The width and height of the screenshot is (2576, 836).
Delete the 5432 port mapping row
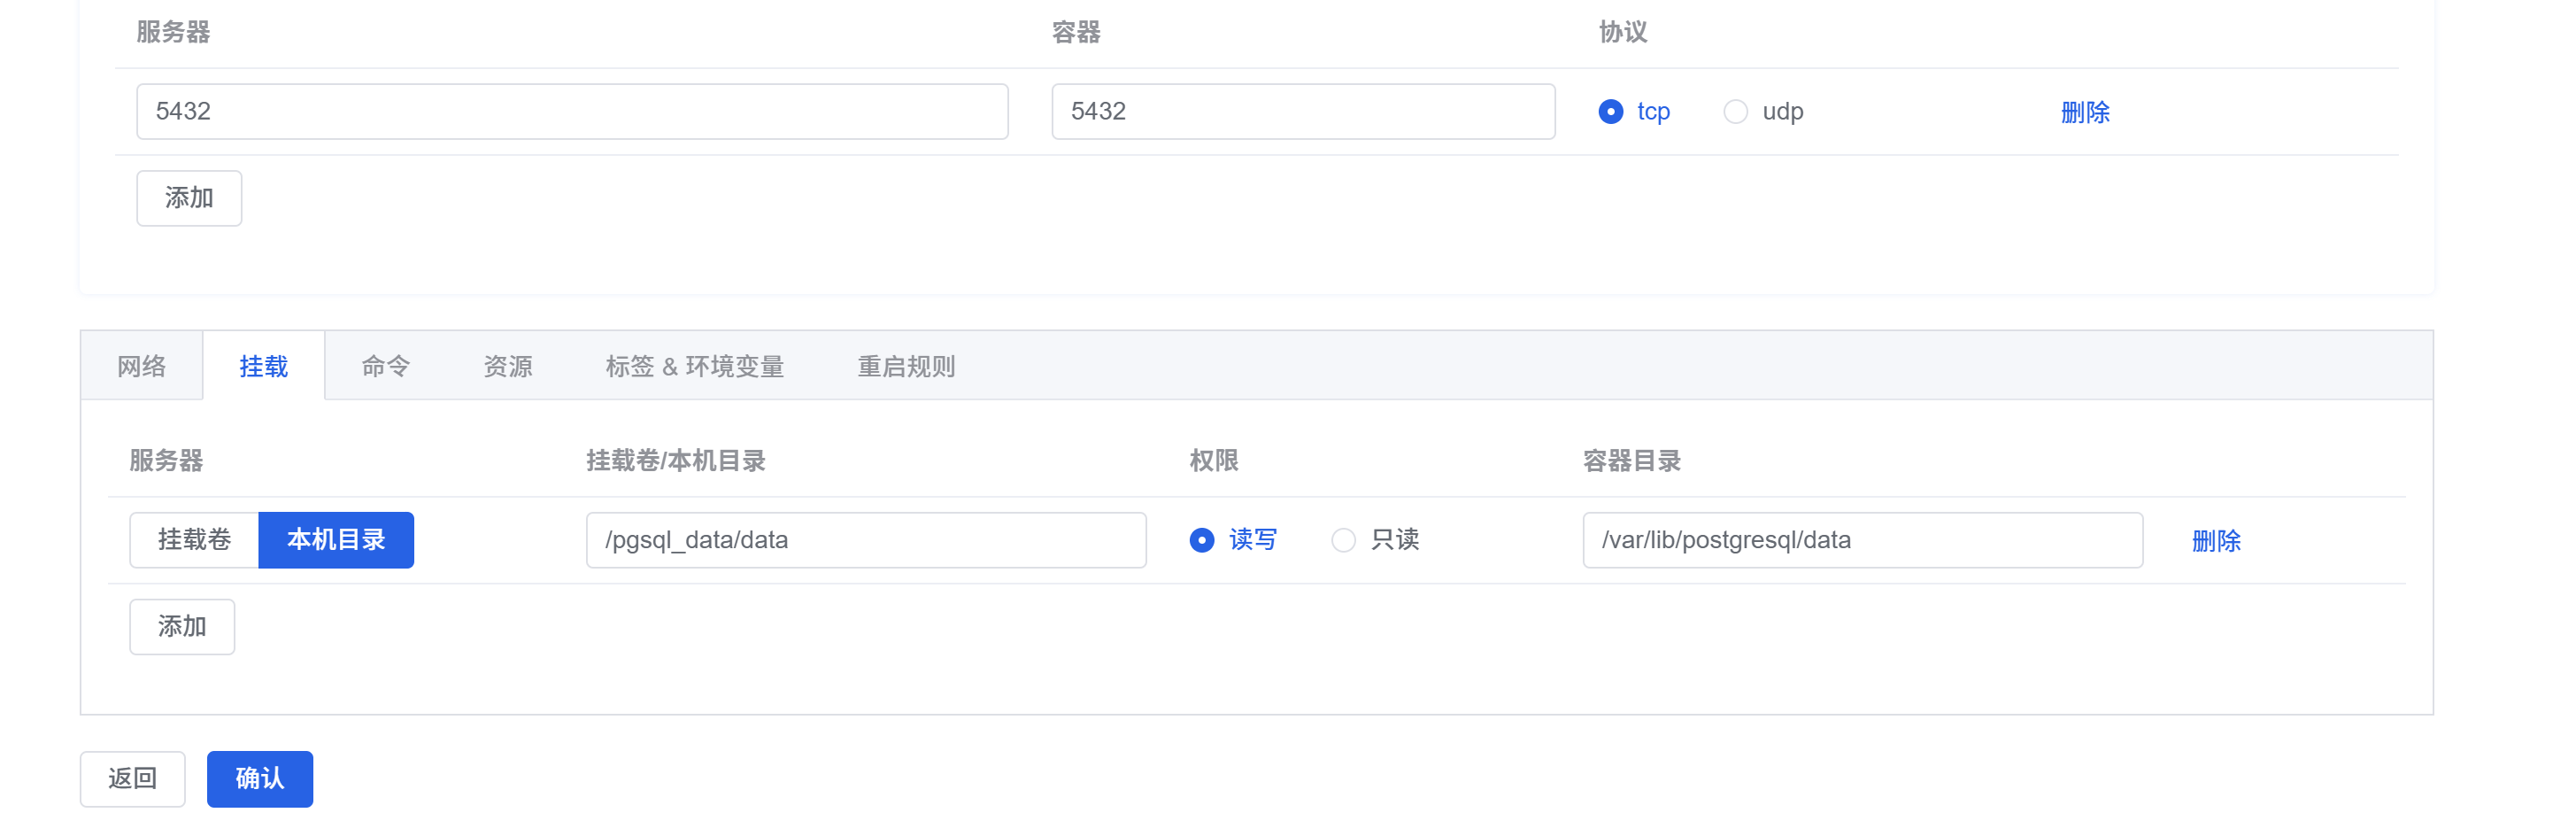(x=2085, y=112)
